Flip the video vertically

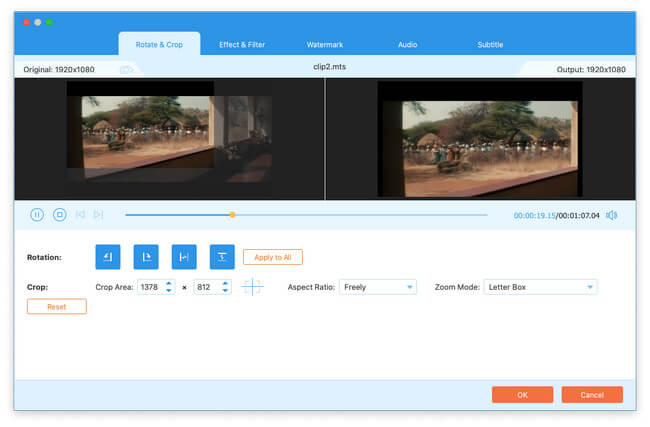click(222, 257)
